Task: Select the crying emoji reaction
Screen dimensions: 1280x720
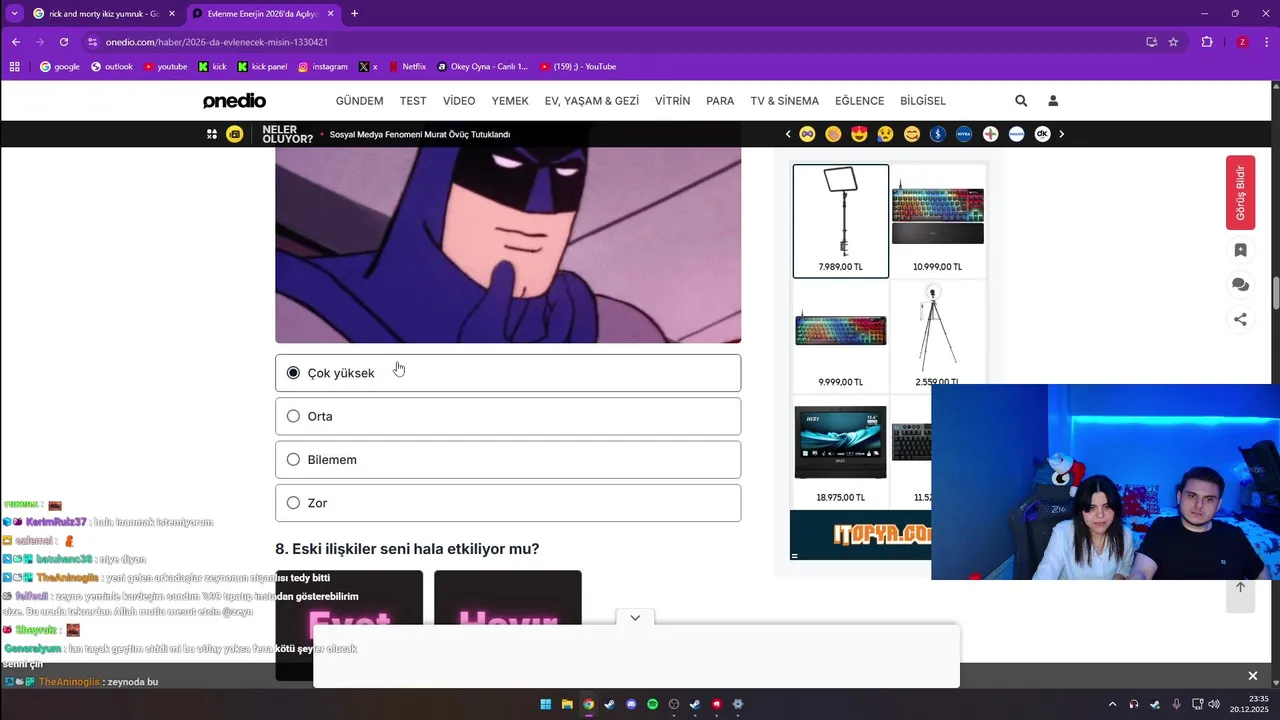Action: point(885,134)
